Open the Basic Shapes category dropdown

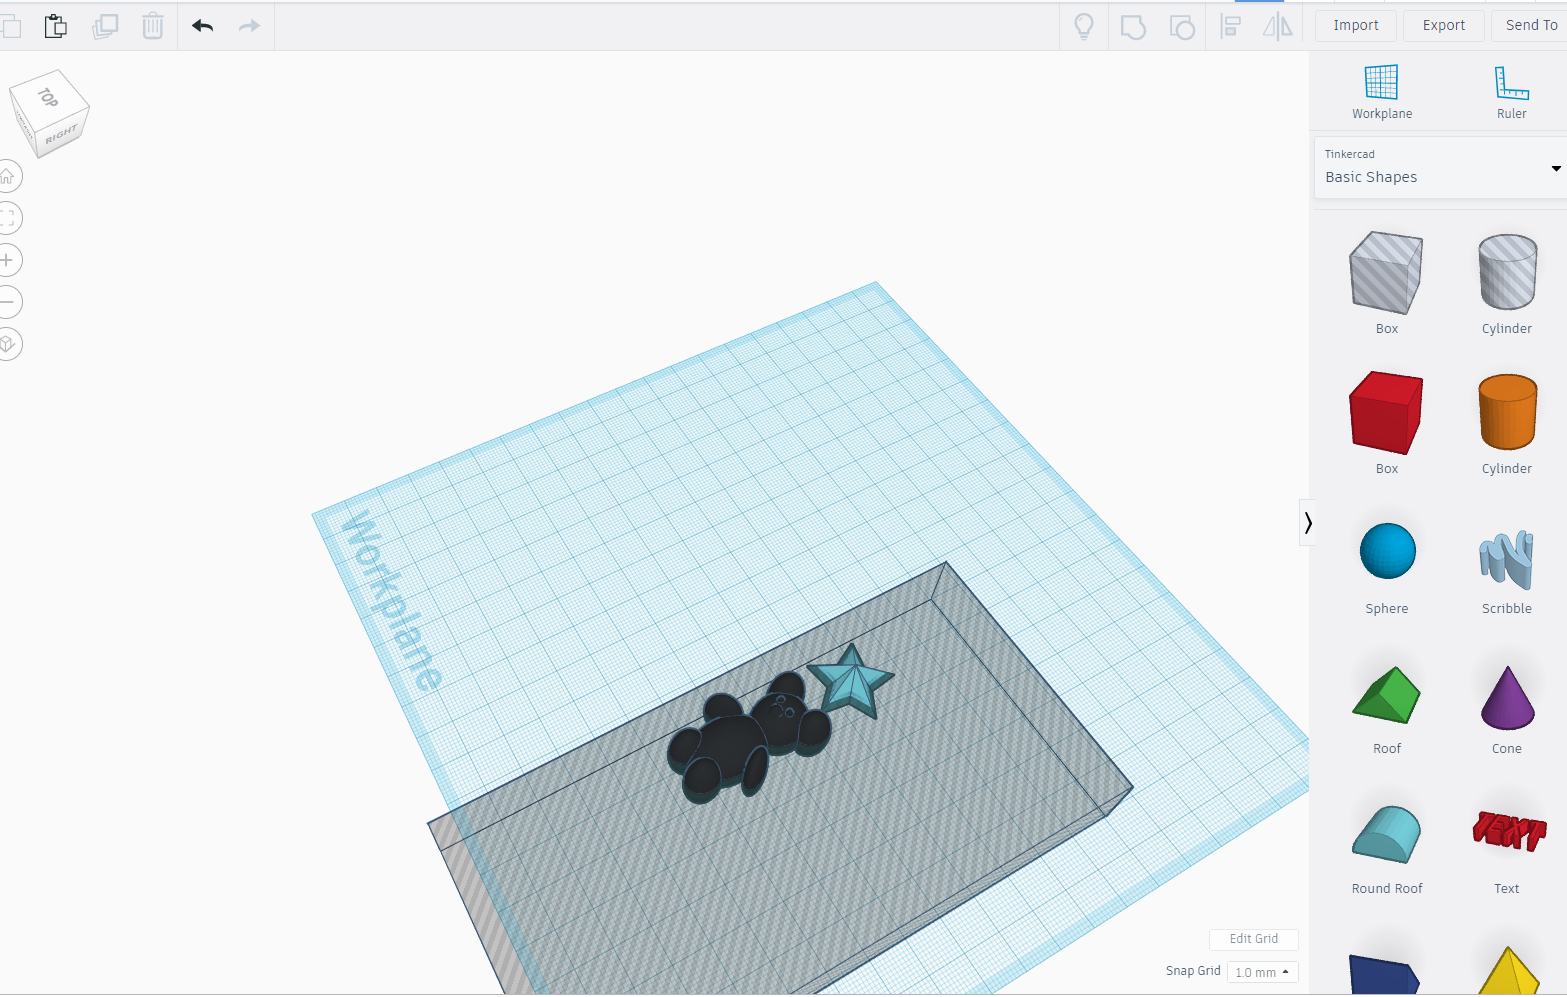coord(1440,168)
